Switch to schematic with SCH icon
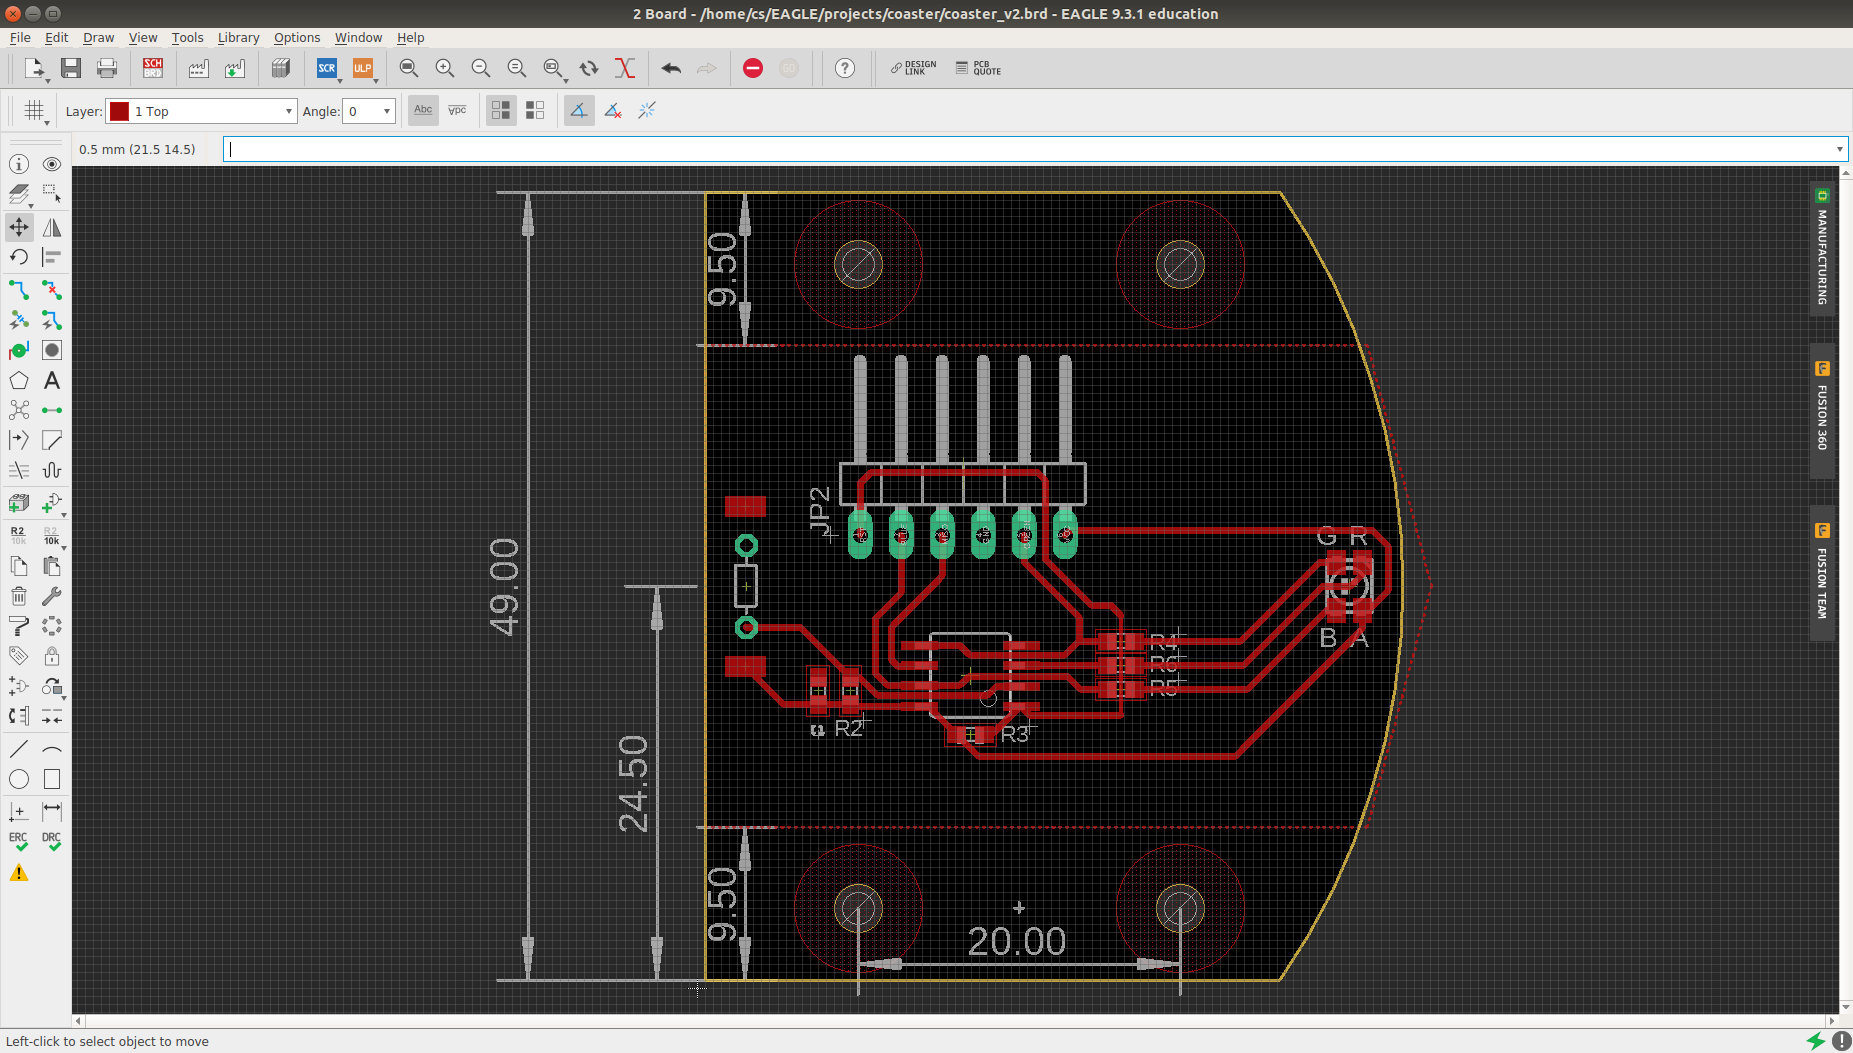This screenshot has width=1853, height=1053. [153, 68]
